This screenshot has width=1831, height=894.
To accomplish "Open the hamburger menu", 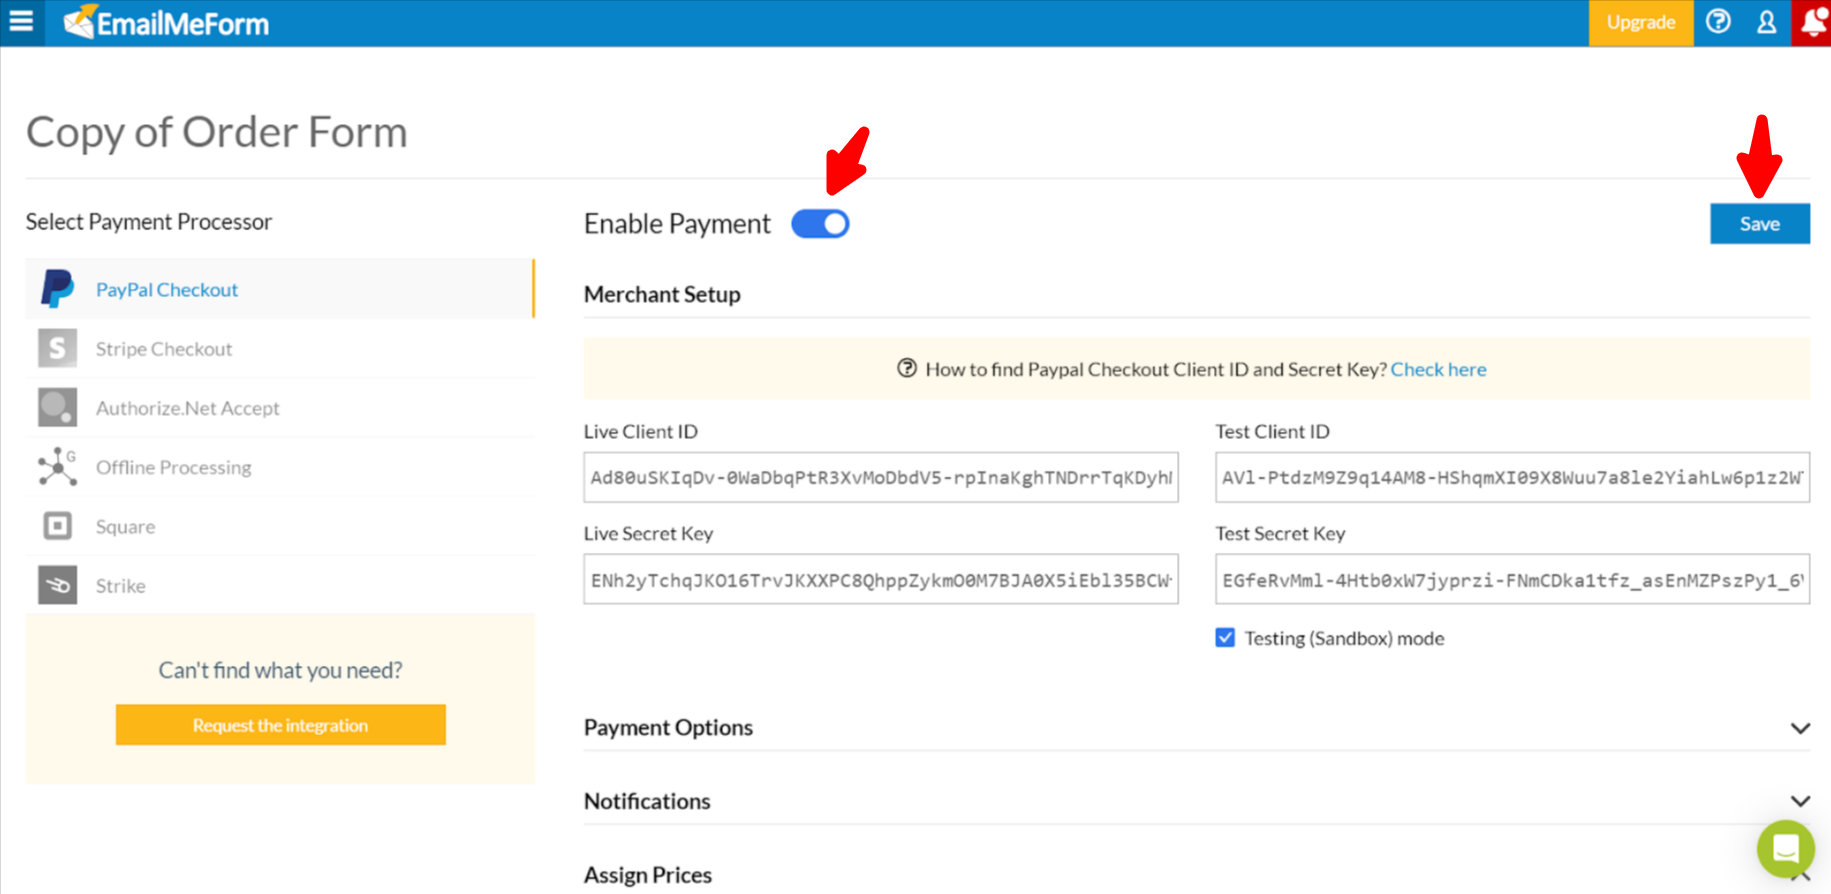I will 21,21.
